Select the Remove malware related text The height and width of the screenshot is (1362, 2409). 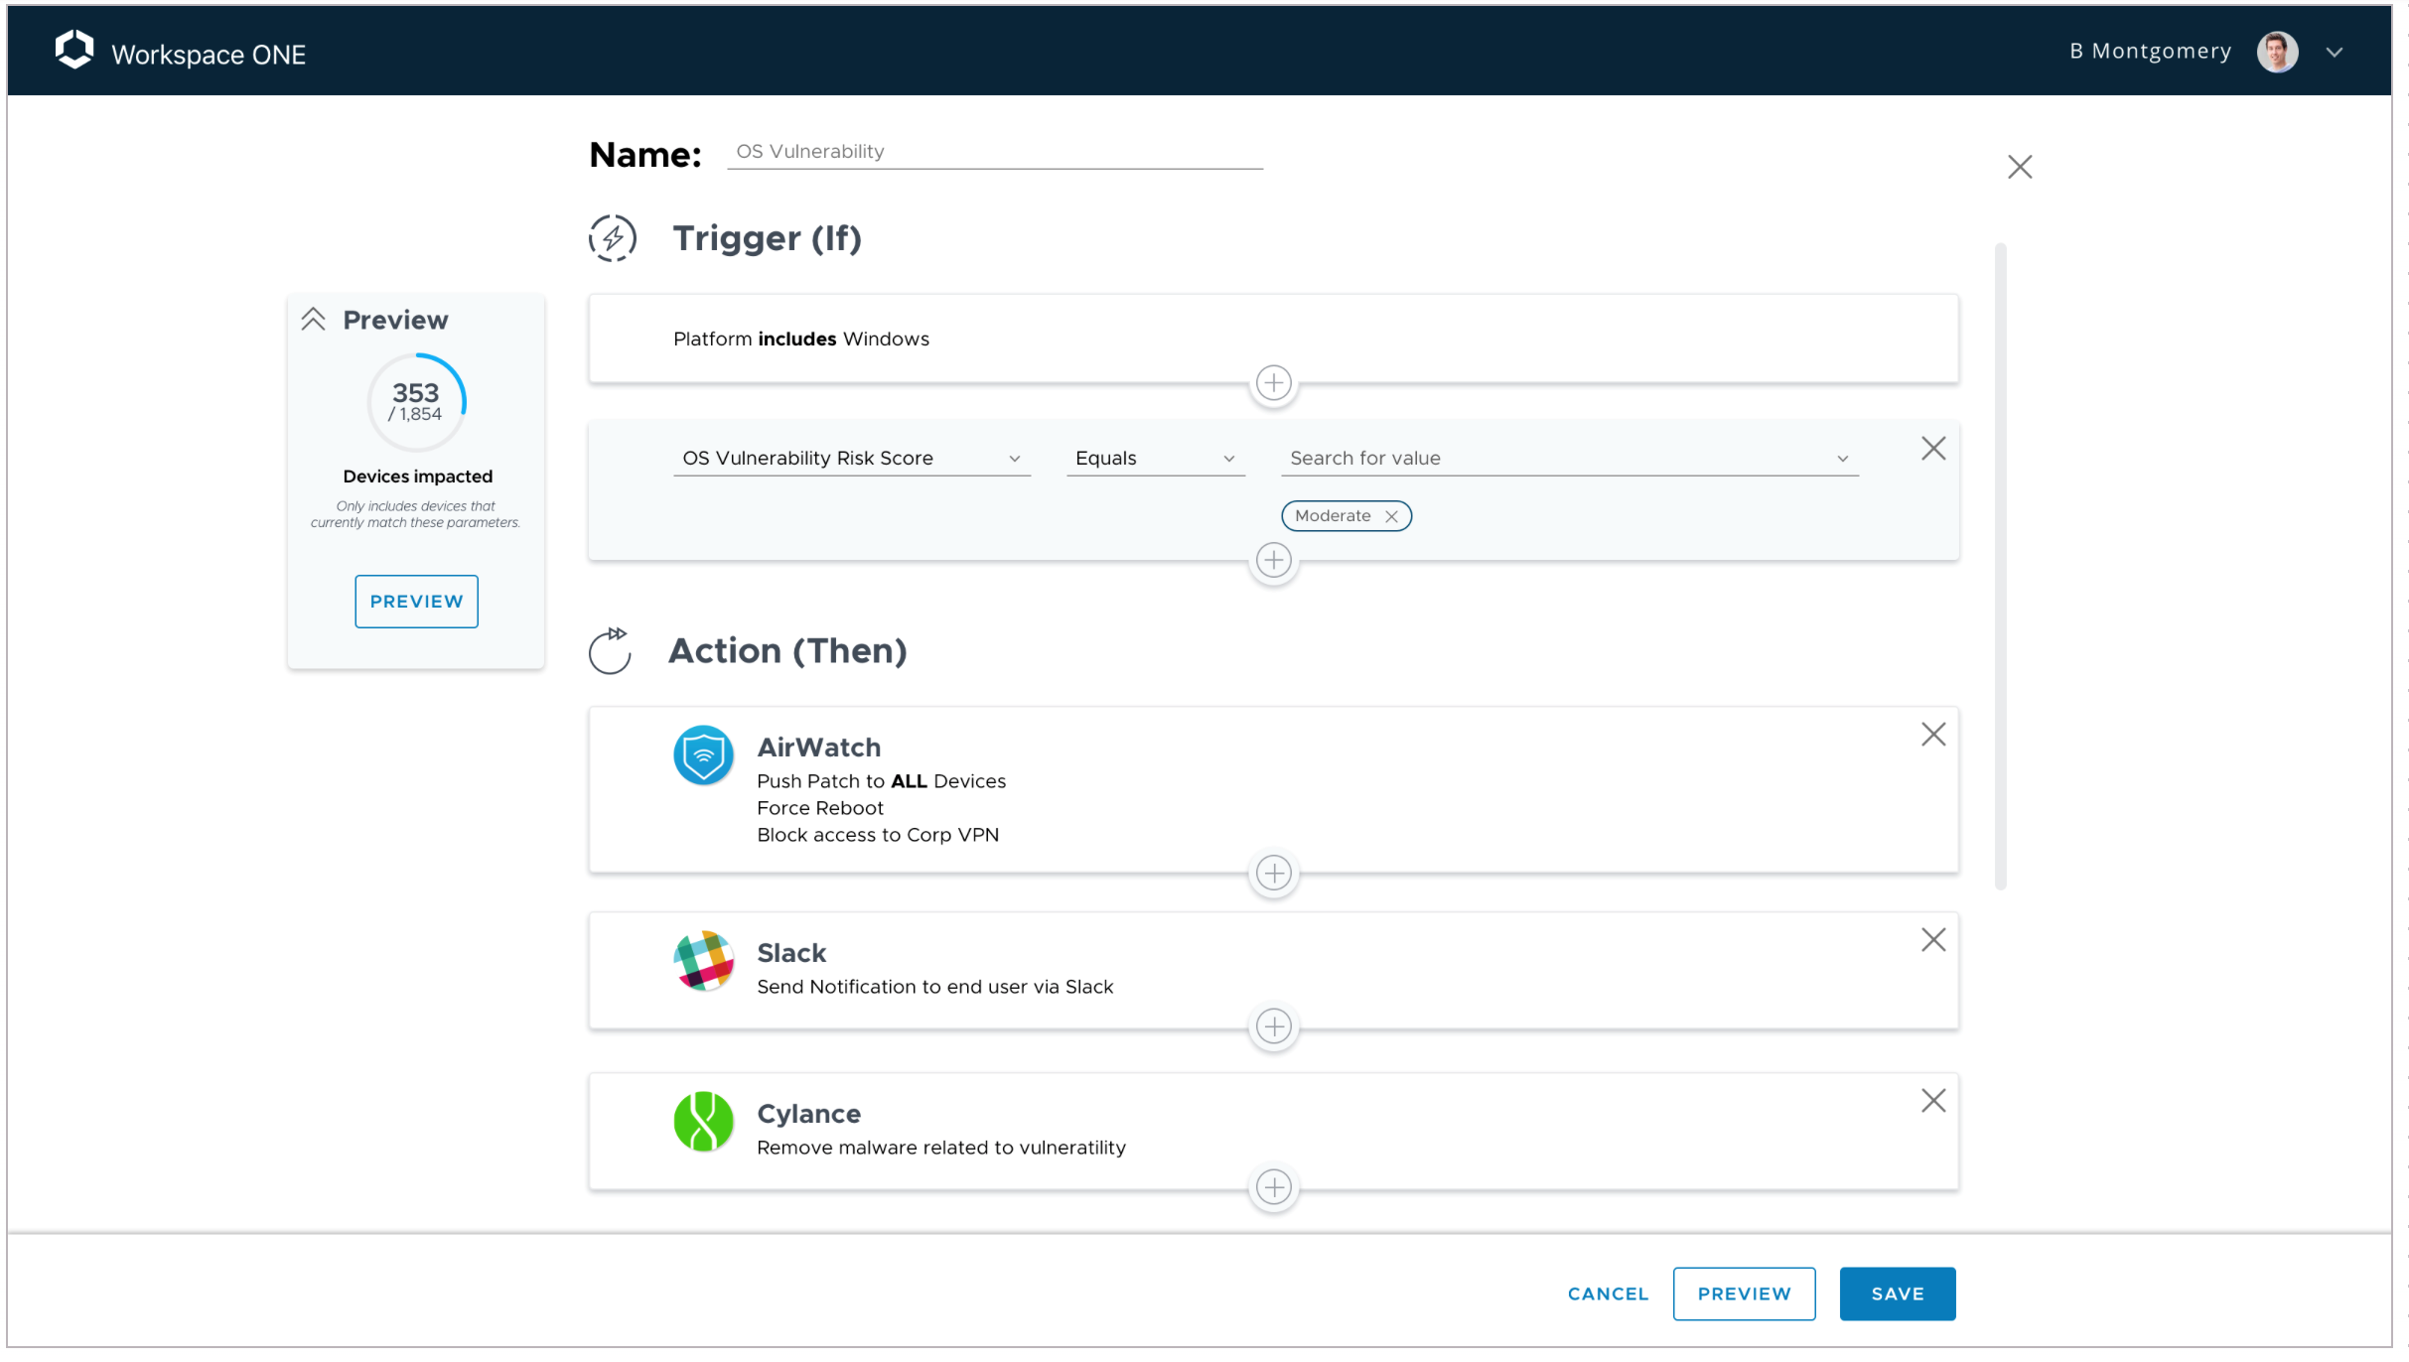(x=940, y=1148)
